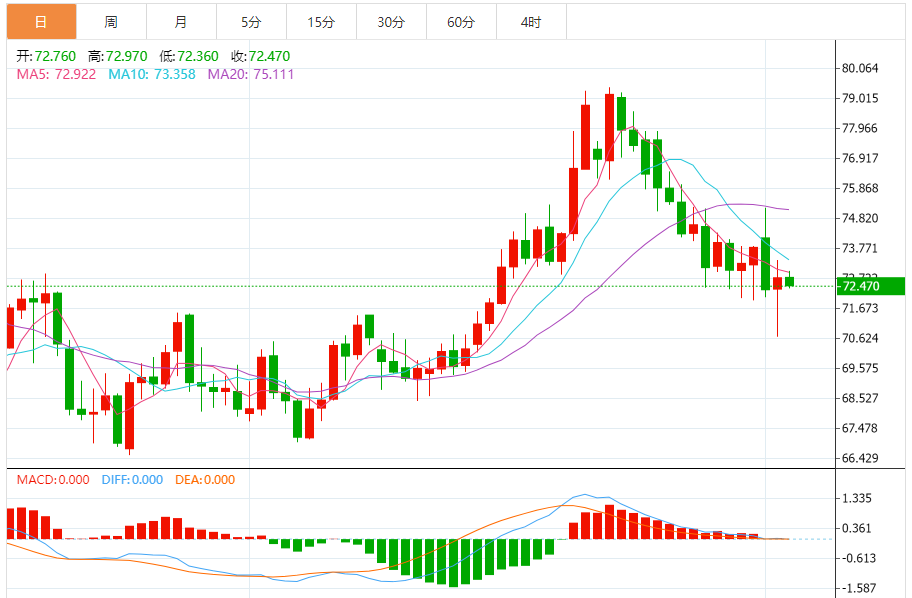The width and height of the screenshot is (912, 598).
Task: Click the 74.820 price axis label
Action: point(860,218)
